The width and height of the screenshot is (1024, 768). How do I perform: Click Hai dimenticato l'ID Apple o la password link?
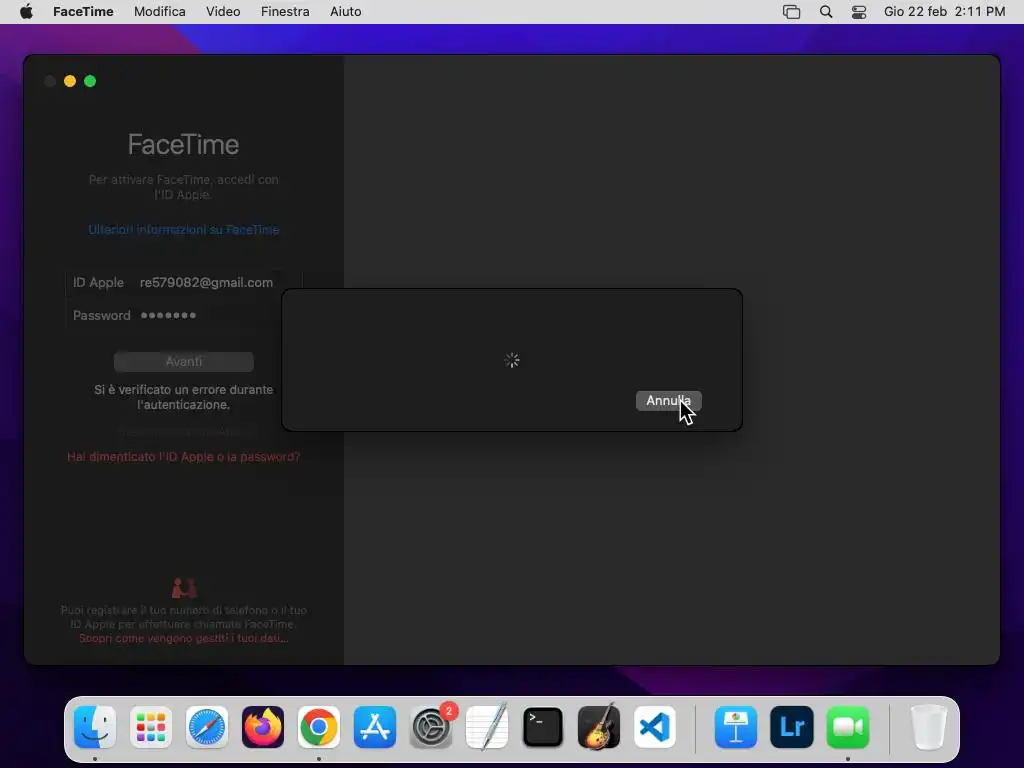tap(184, 456)
